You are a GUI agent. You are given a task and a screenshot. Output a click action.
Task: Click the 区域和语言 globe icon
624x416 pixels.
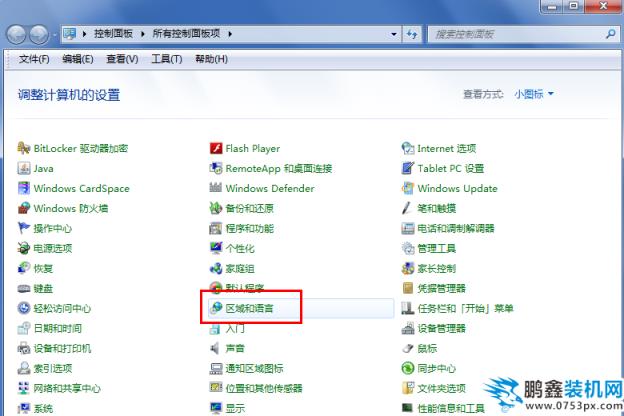[x=216, y=308]
